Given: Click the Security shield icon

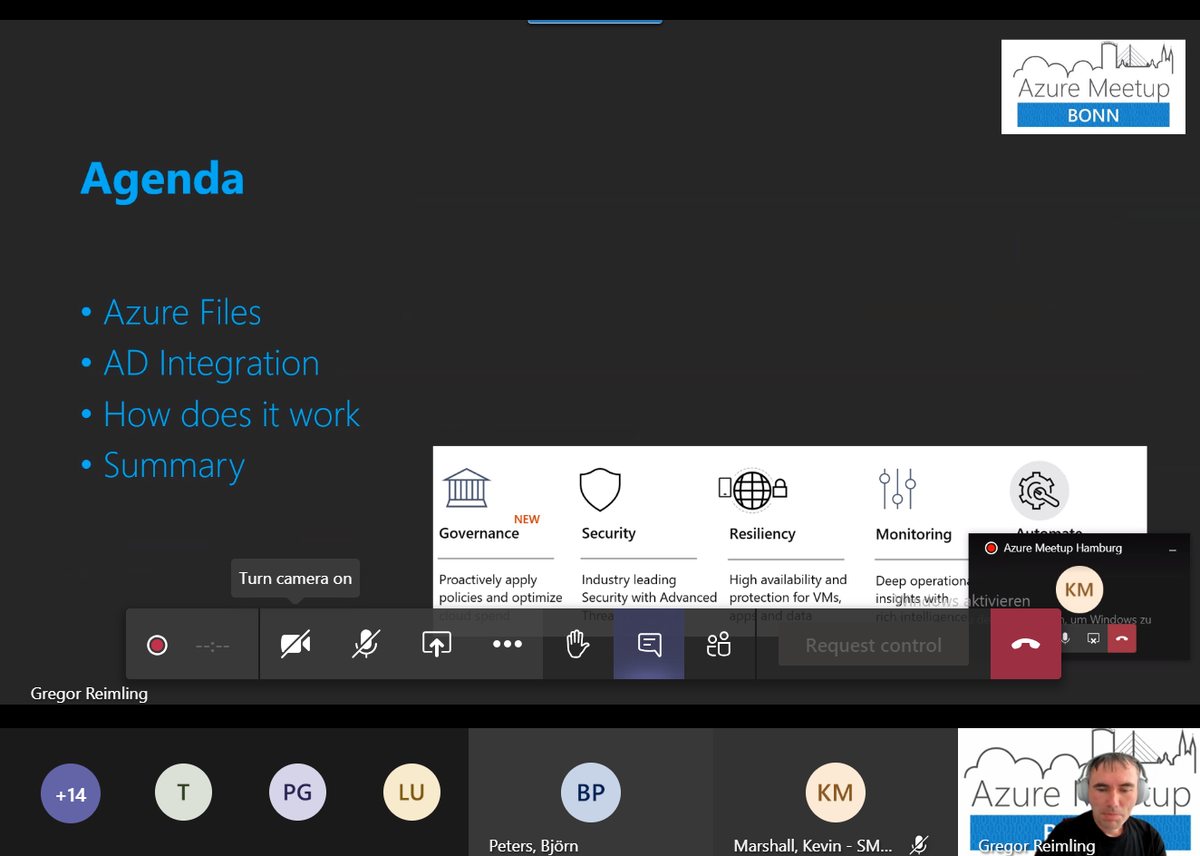Looking at the screenshot, I should (x=600, y=490).
